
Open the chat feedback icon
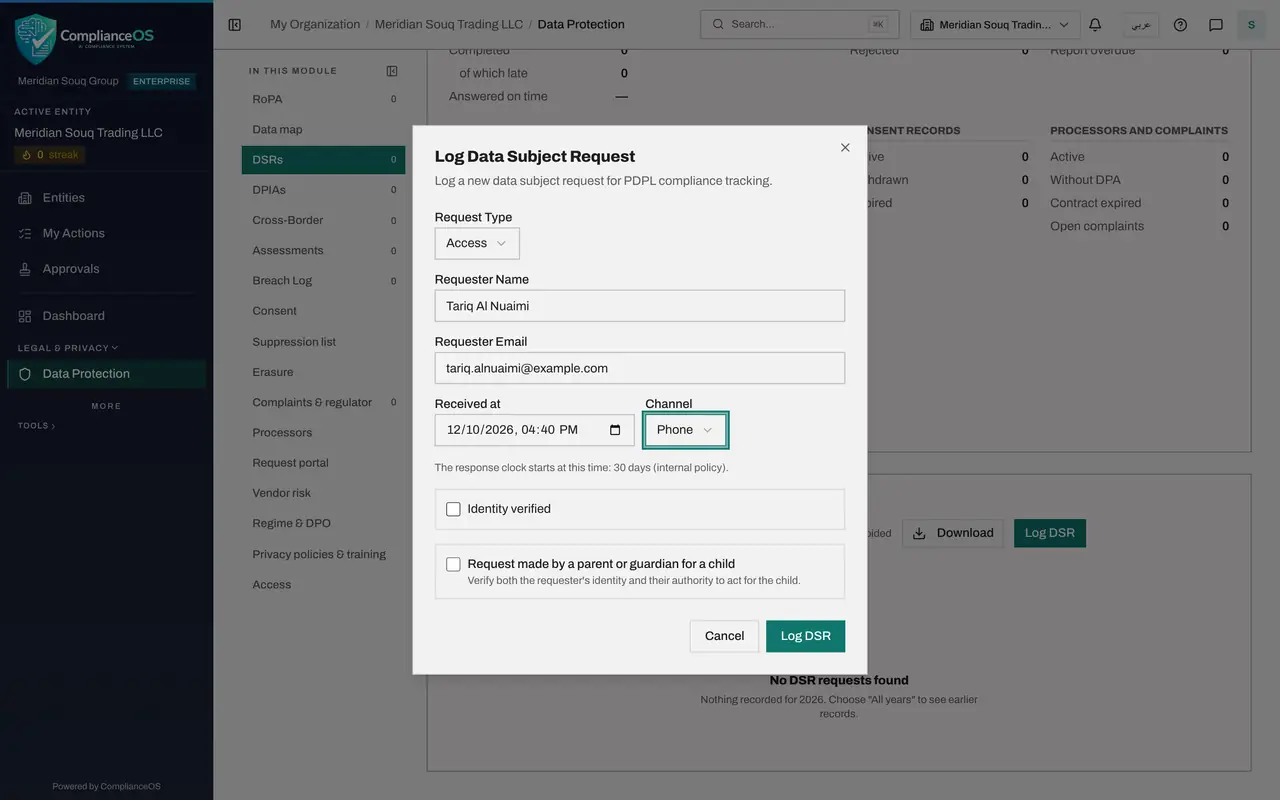point(1216,25)
